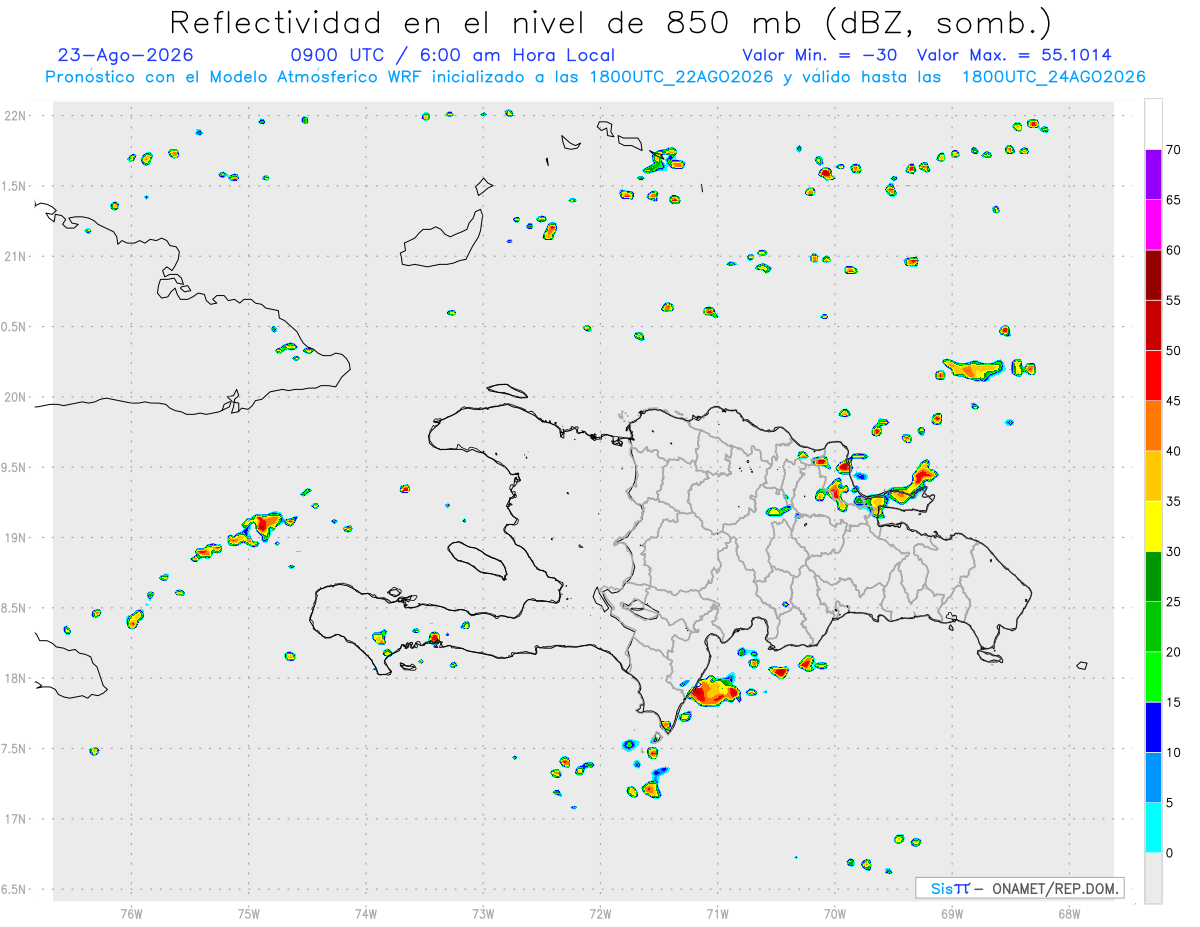Select the '9.5N' latitude label
This screenshot has height=927, width=1200.
pyautogui.click(x=15, y=468)
